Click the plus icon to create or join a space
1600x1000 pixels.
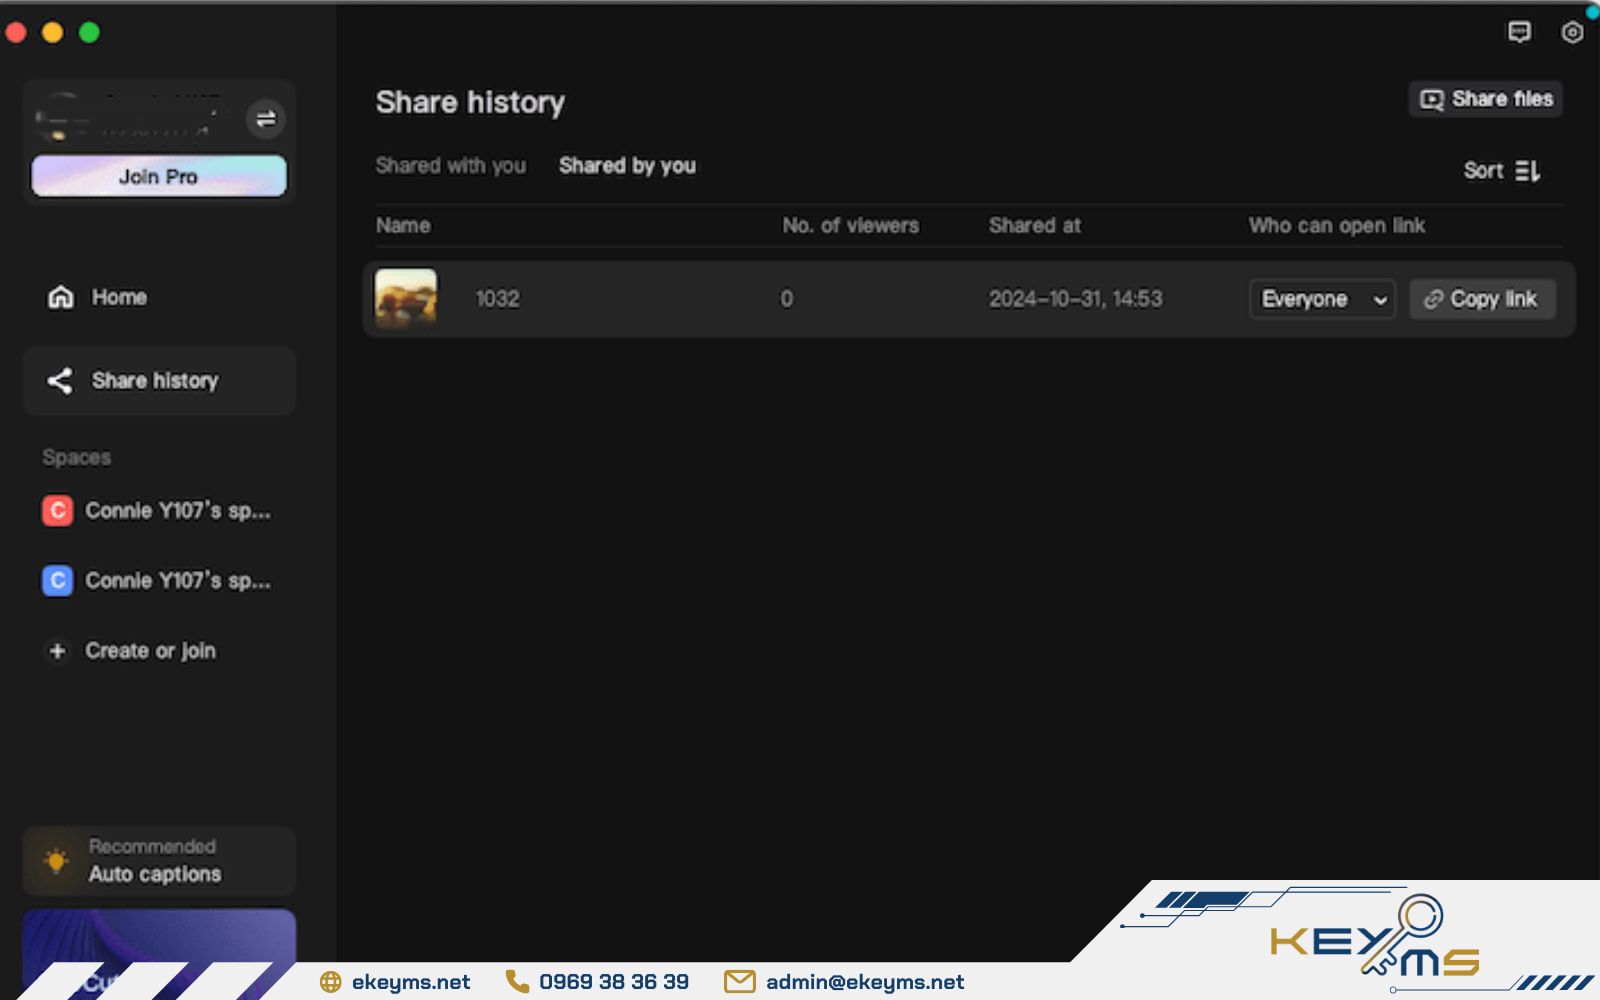(x=57, y=650)
